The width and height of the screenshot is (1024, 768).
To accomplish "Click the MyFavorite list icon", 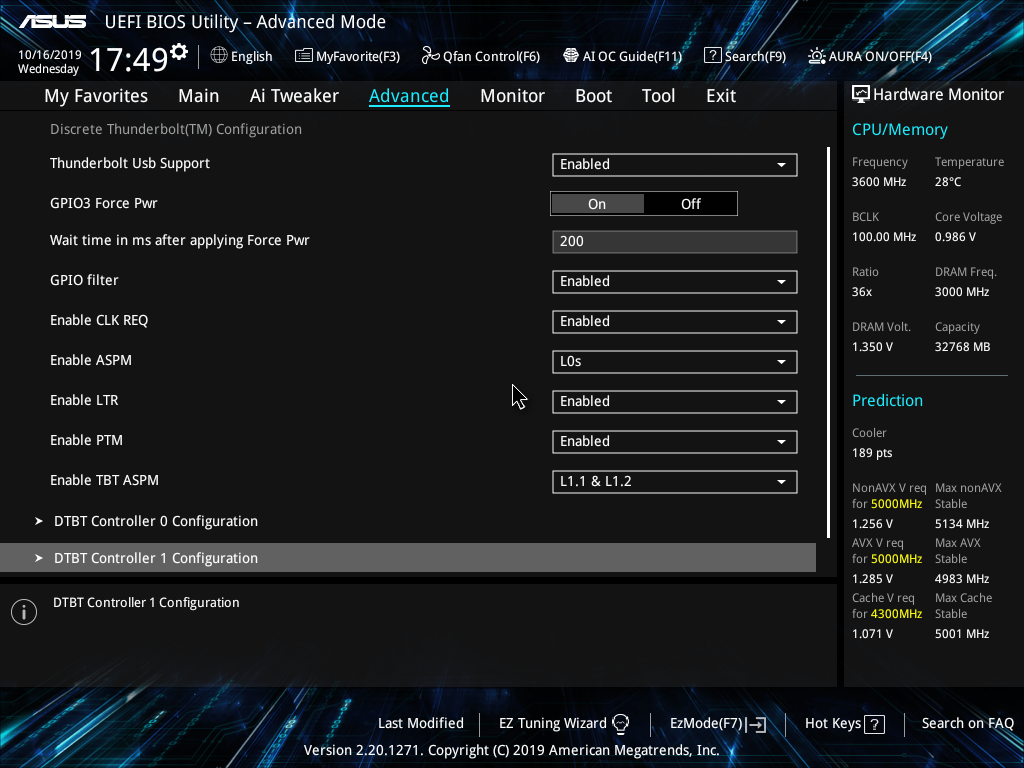I will (304, 56).
